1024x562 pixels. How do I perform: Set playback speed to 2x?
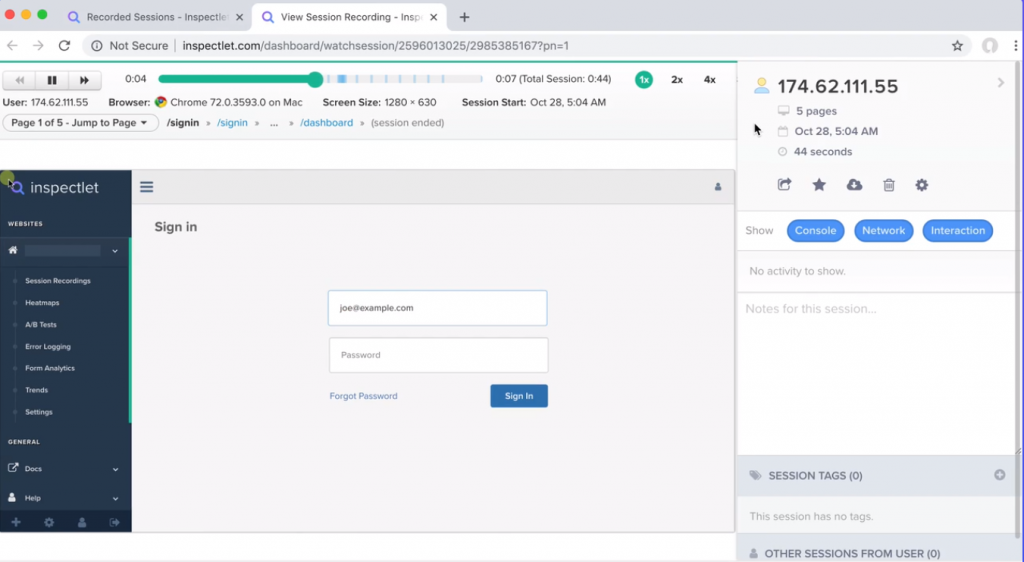pos(677,80)
